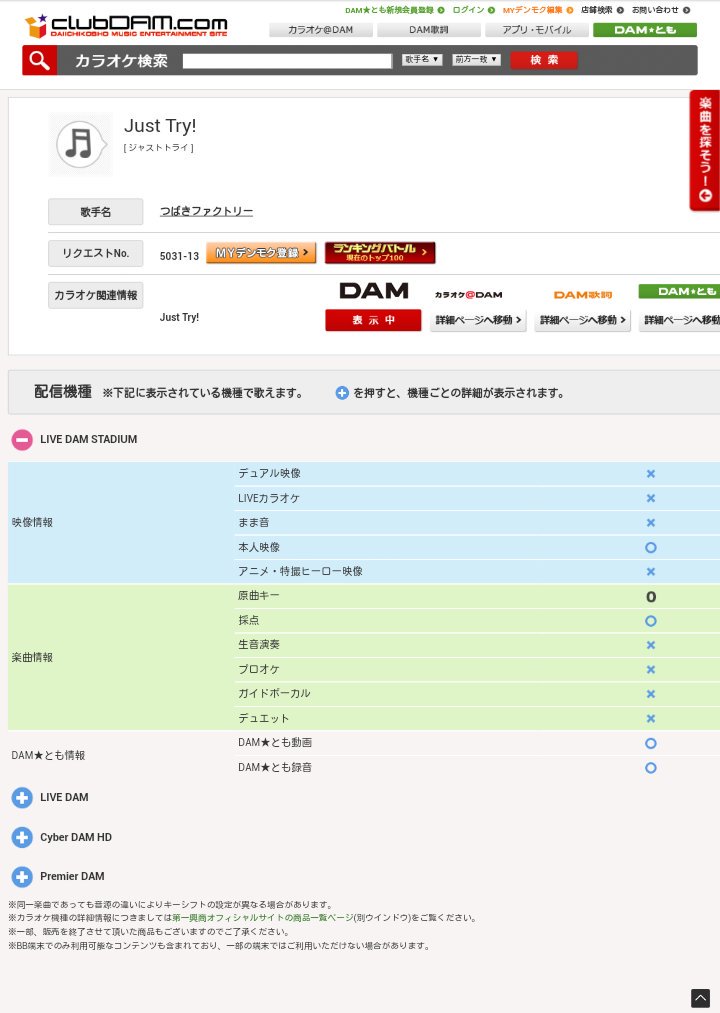720x1013 pixels.
Task: Click the カラオケ@DAM small logo
Action: pyautogui.click(x=468, y=295)
